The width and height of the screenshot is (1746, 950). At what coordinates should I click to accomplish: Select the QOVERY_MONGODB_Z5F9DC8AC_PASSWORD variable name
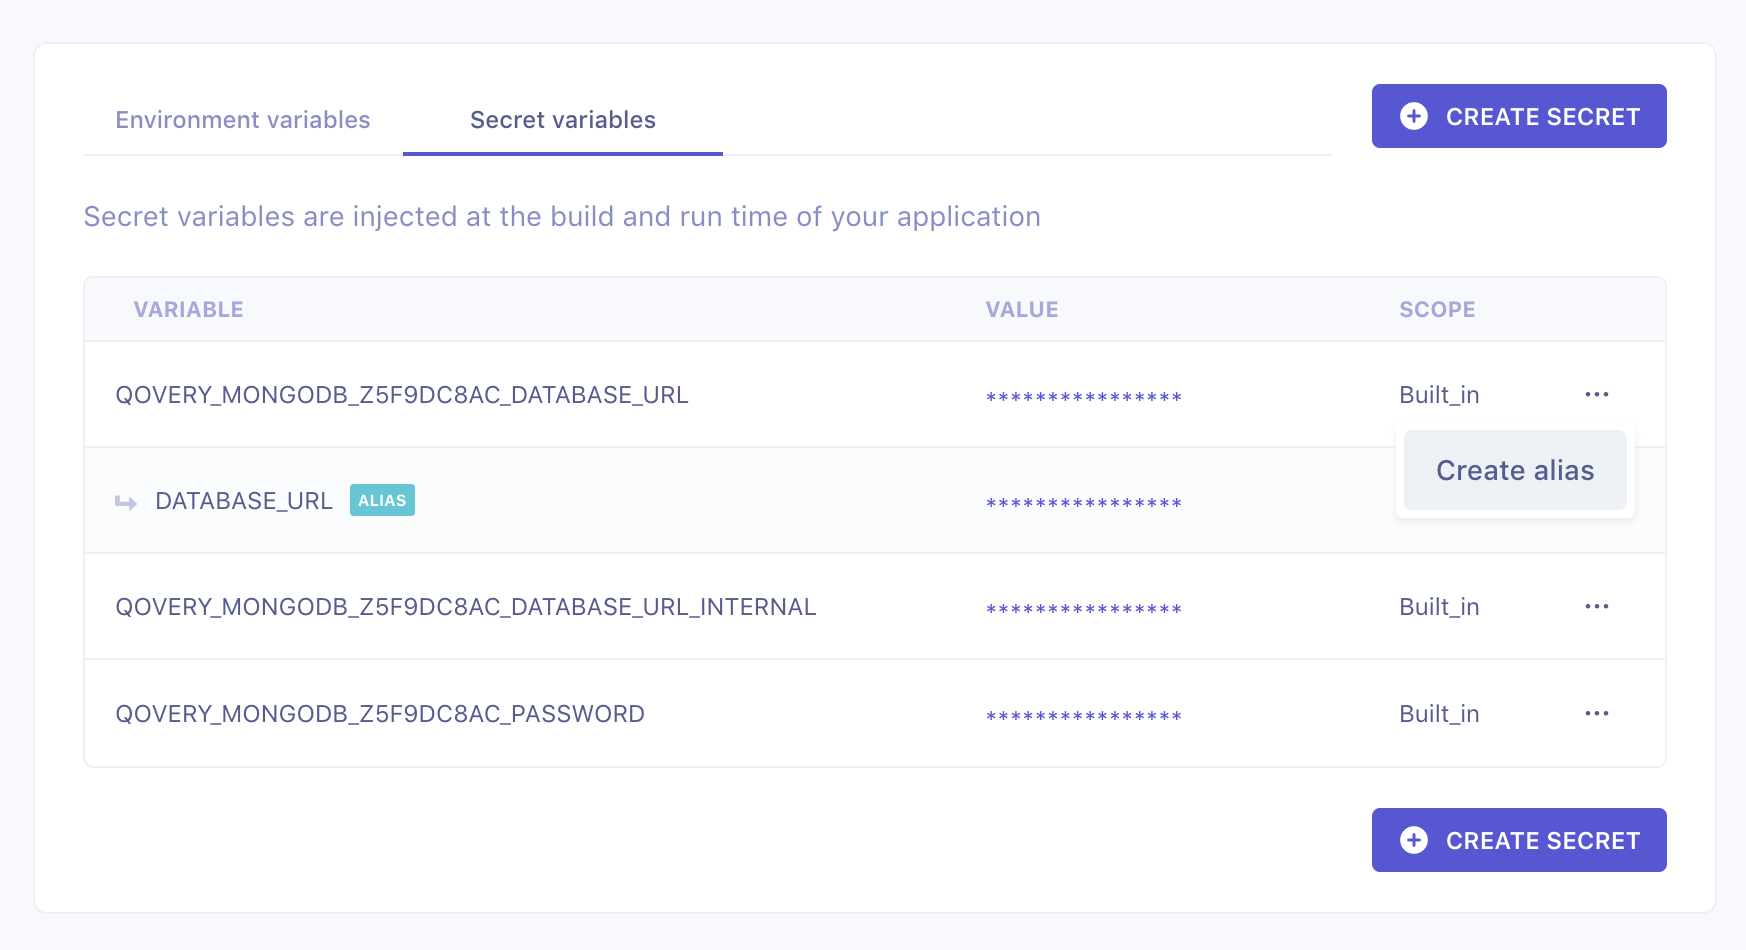[x=380, y=714]
